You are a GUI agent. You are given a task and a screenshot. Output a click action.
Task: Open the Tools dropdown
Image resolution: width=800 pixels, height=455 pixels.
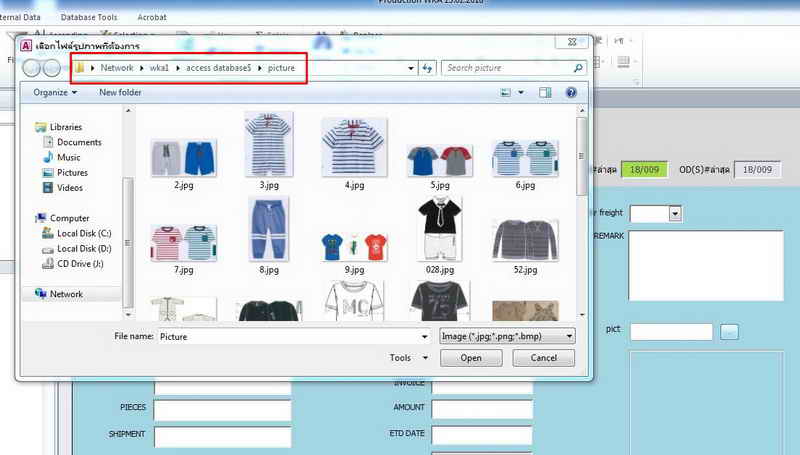(x=409, y=358)
